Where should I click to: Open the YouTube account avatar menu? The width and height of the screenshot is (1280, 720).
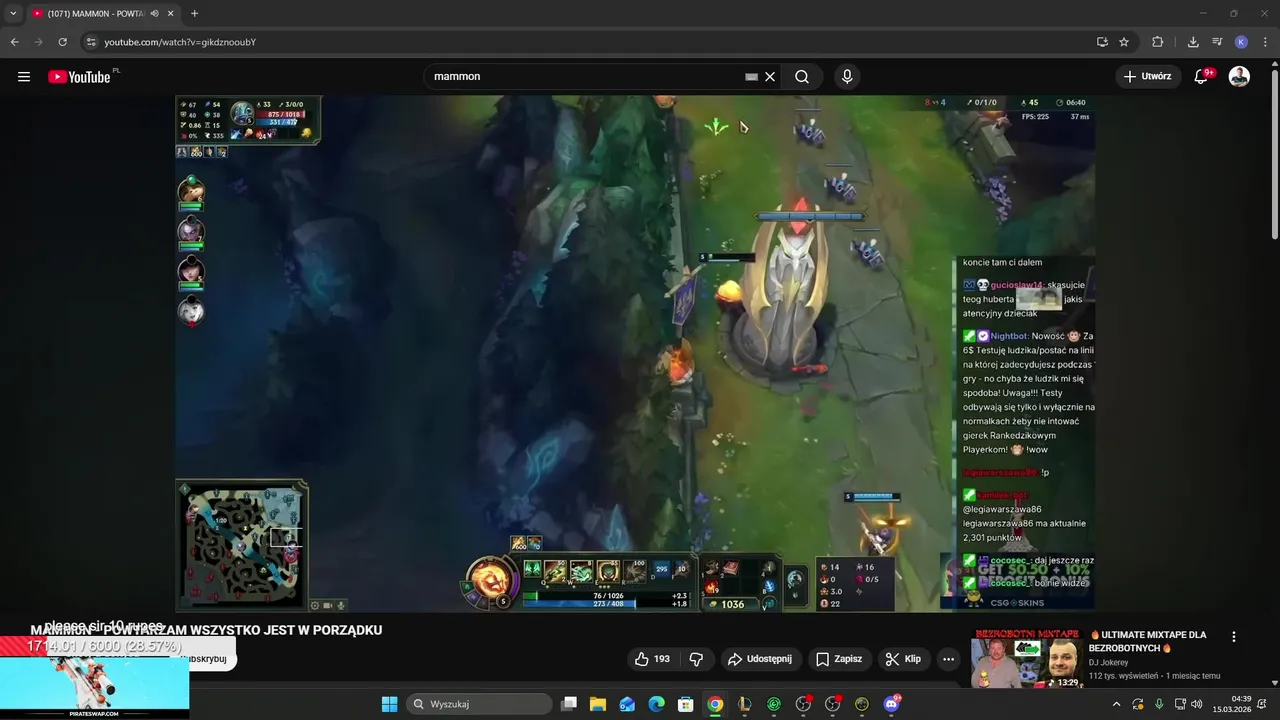(x=1239, y=77)
